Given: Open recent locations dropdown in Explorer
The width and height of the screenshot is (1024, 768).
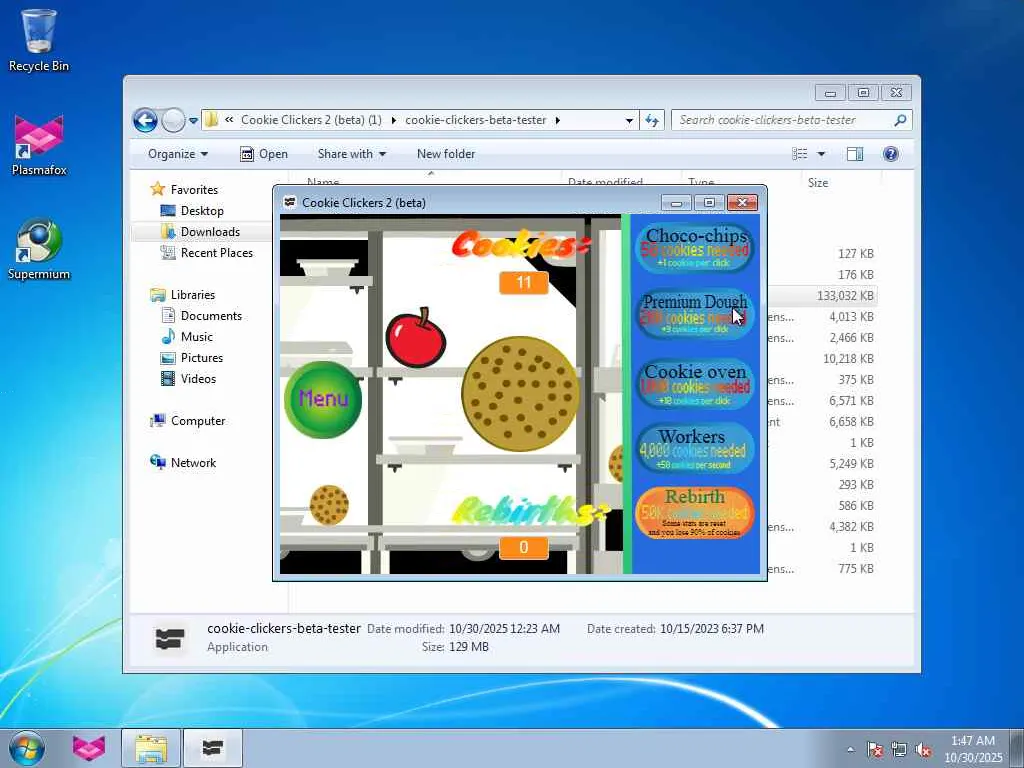Looking at the screenshot, I should point(193,121).
